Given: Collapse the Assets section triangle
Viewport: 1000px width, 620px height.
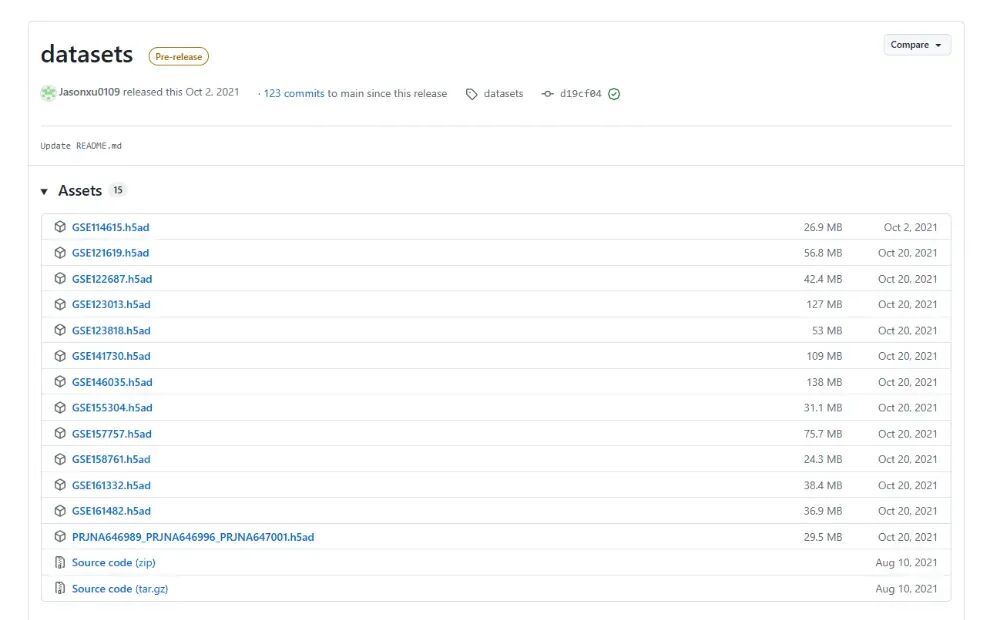Looking at the screenshot, I should pyautogui.click(x=44, y=191).
